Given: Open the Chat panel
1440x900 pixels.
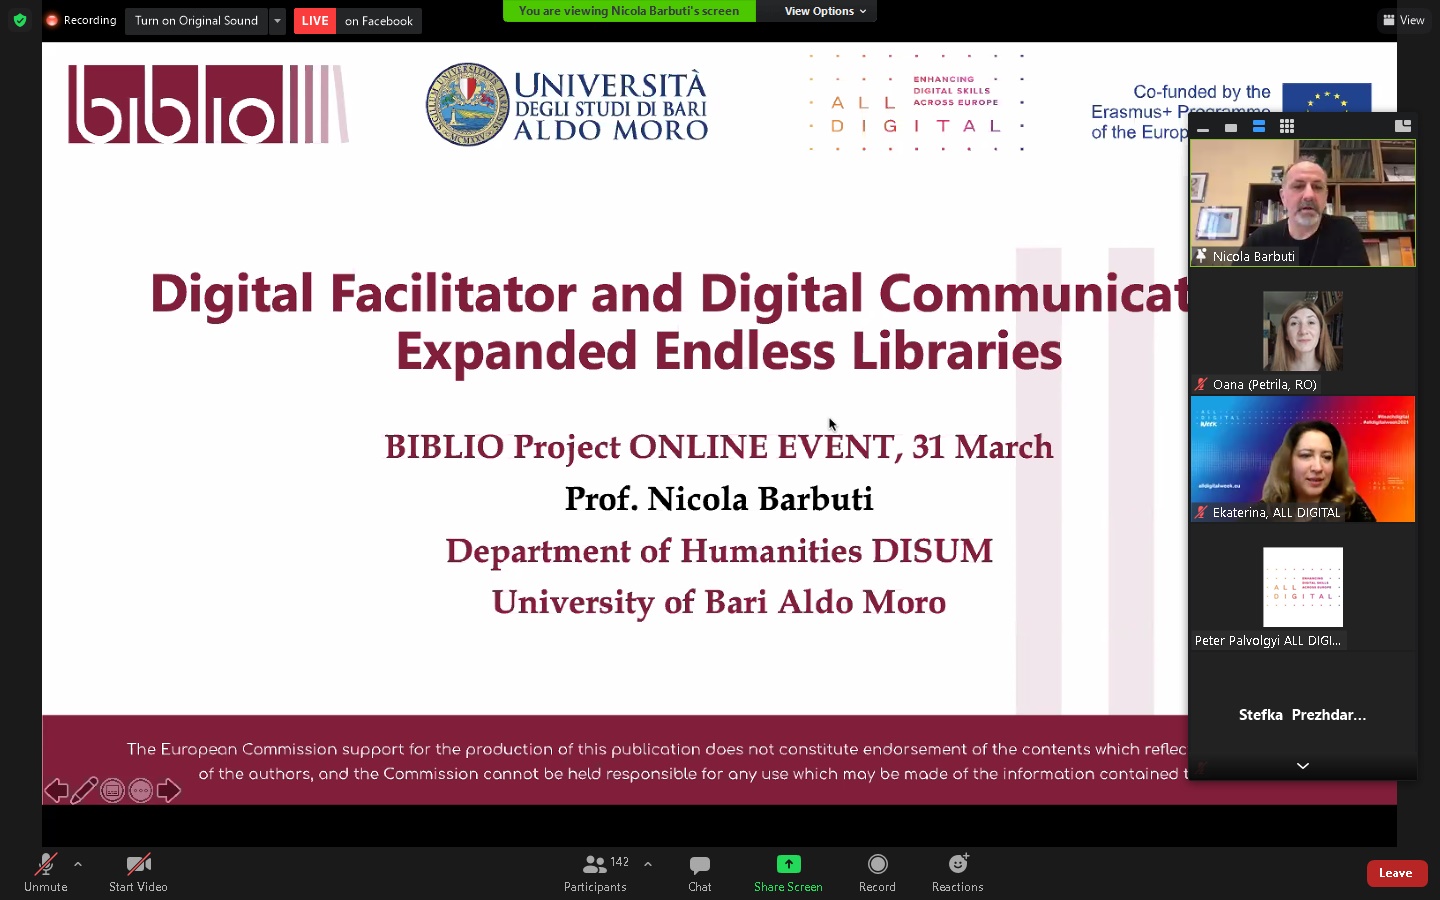Looking at the screenshot, I should 699,871.
